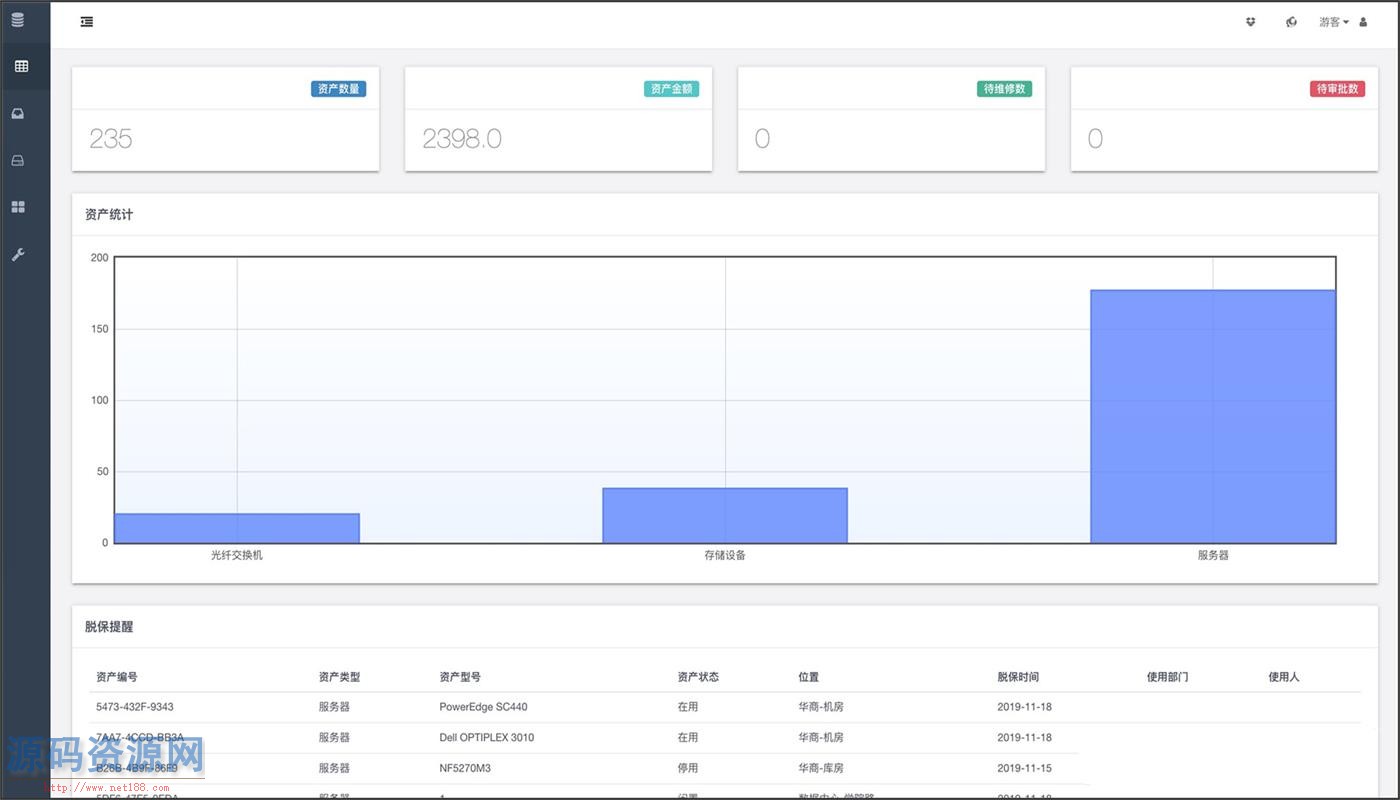Click the 位置 column header
The height and width of the screenshot is (800, 1400).
pos(808,677)
